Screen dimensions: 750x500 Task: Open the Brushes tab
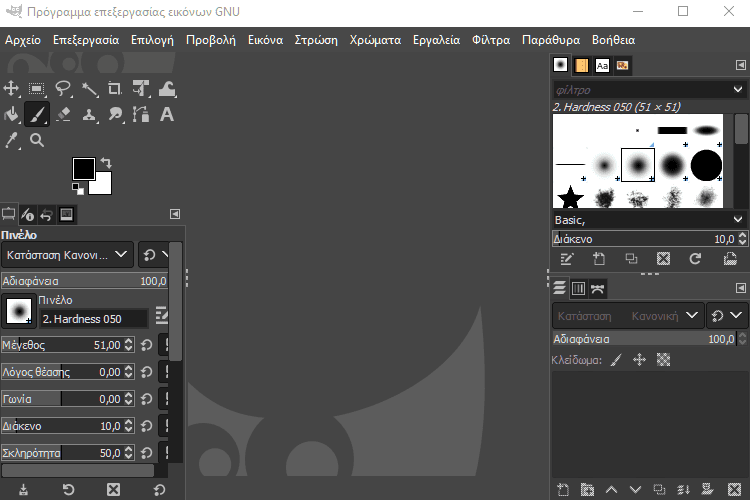click(x=561, y=65)
